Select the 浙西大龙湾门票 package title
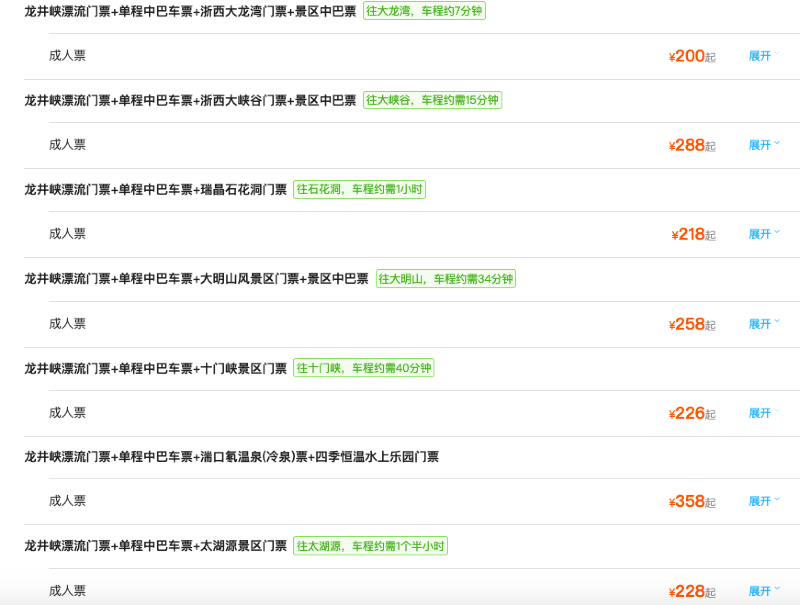 coord(190,11)
